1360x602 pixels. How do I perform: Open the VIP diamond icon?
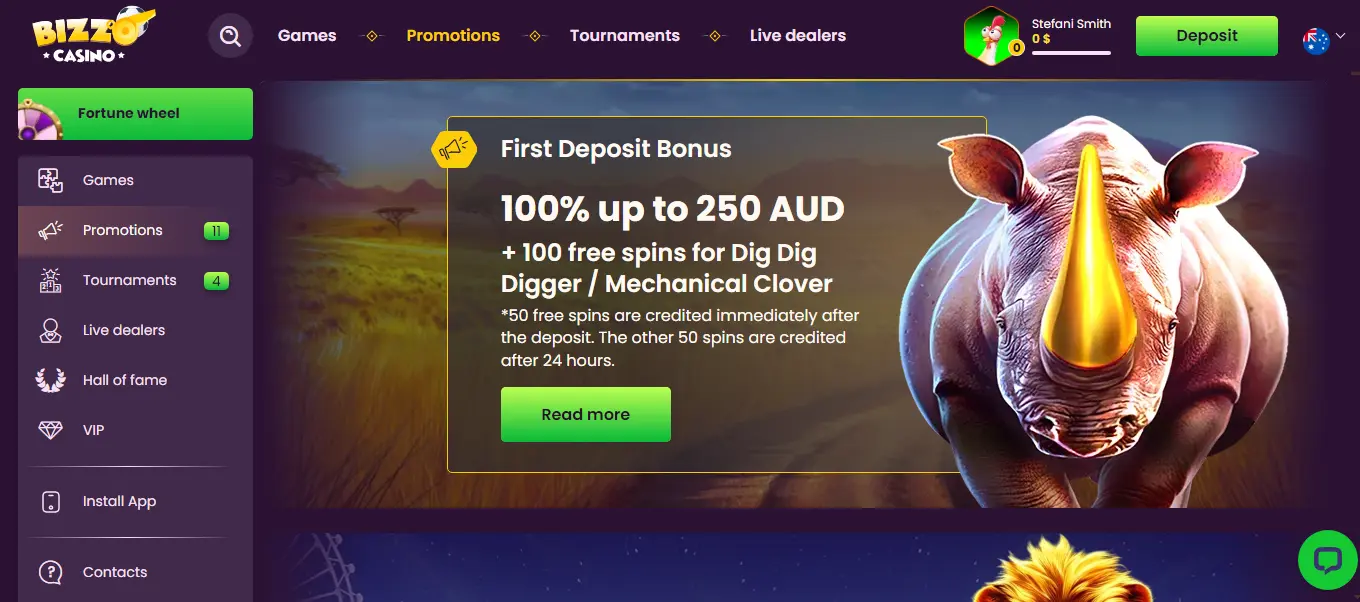point(50,430)
